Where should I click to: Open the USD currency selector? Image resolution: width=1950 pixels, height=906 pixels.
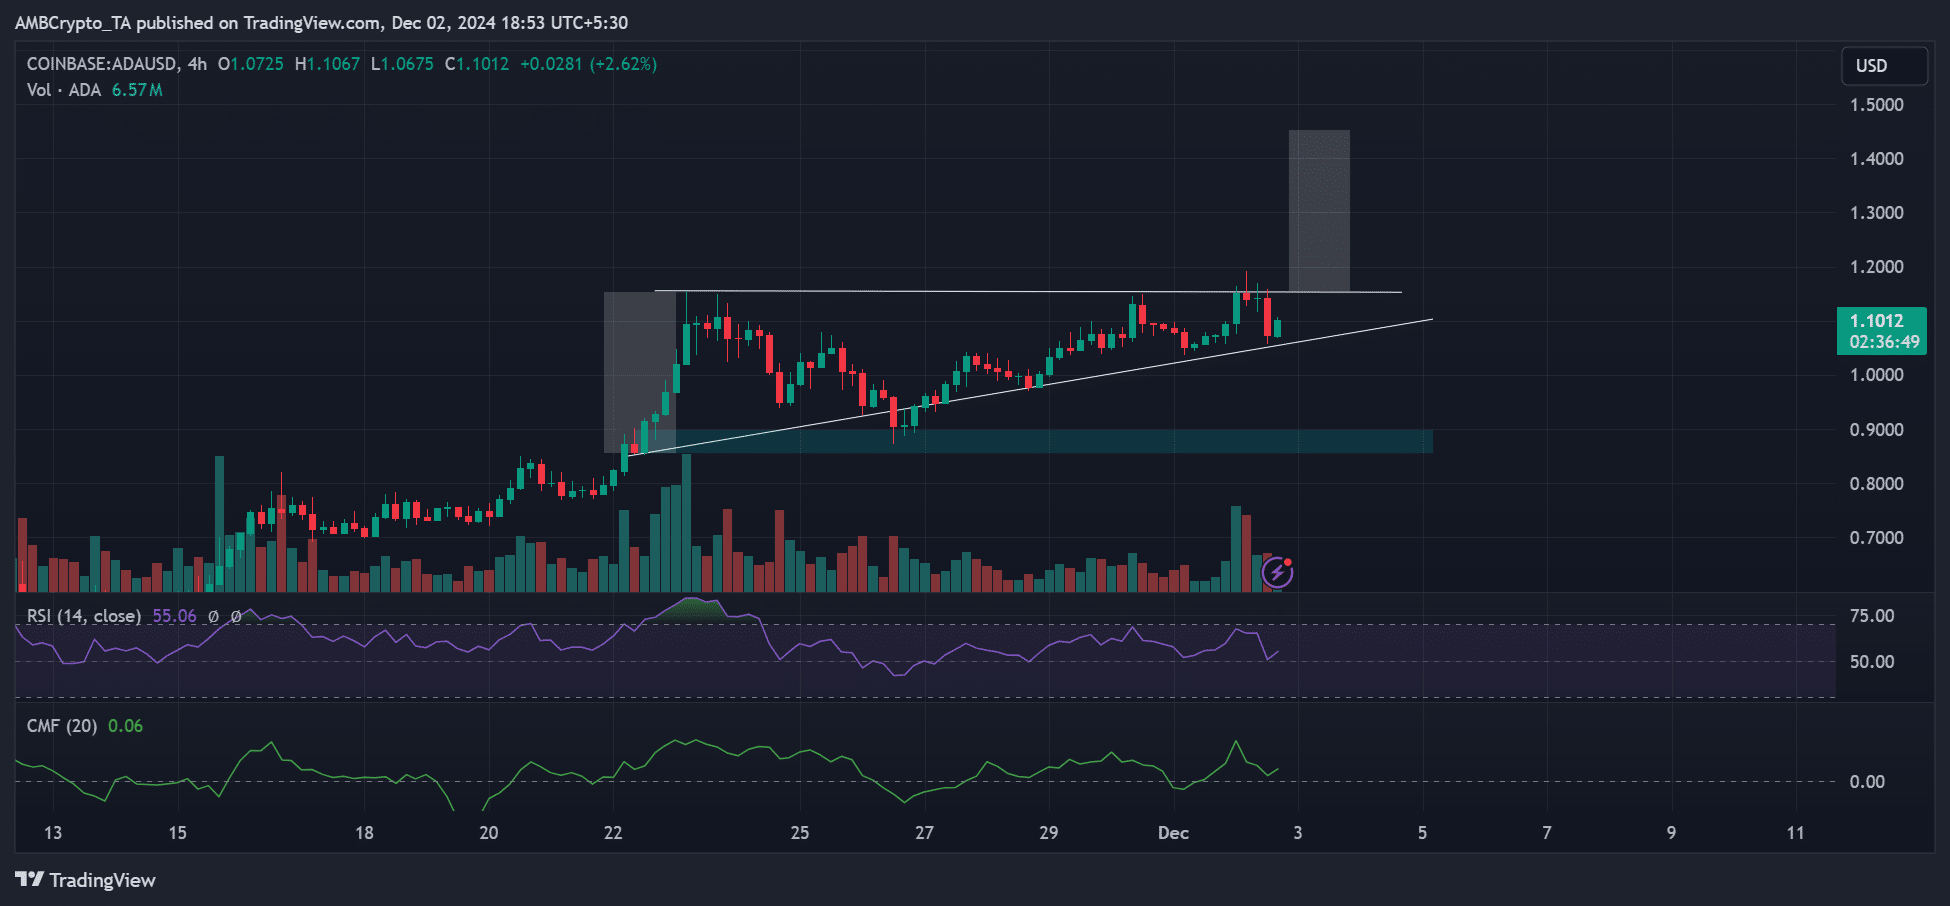pyautogui.click(x=1884, y=66)
